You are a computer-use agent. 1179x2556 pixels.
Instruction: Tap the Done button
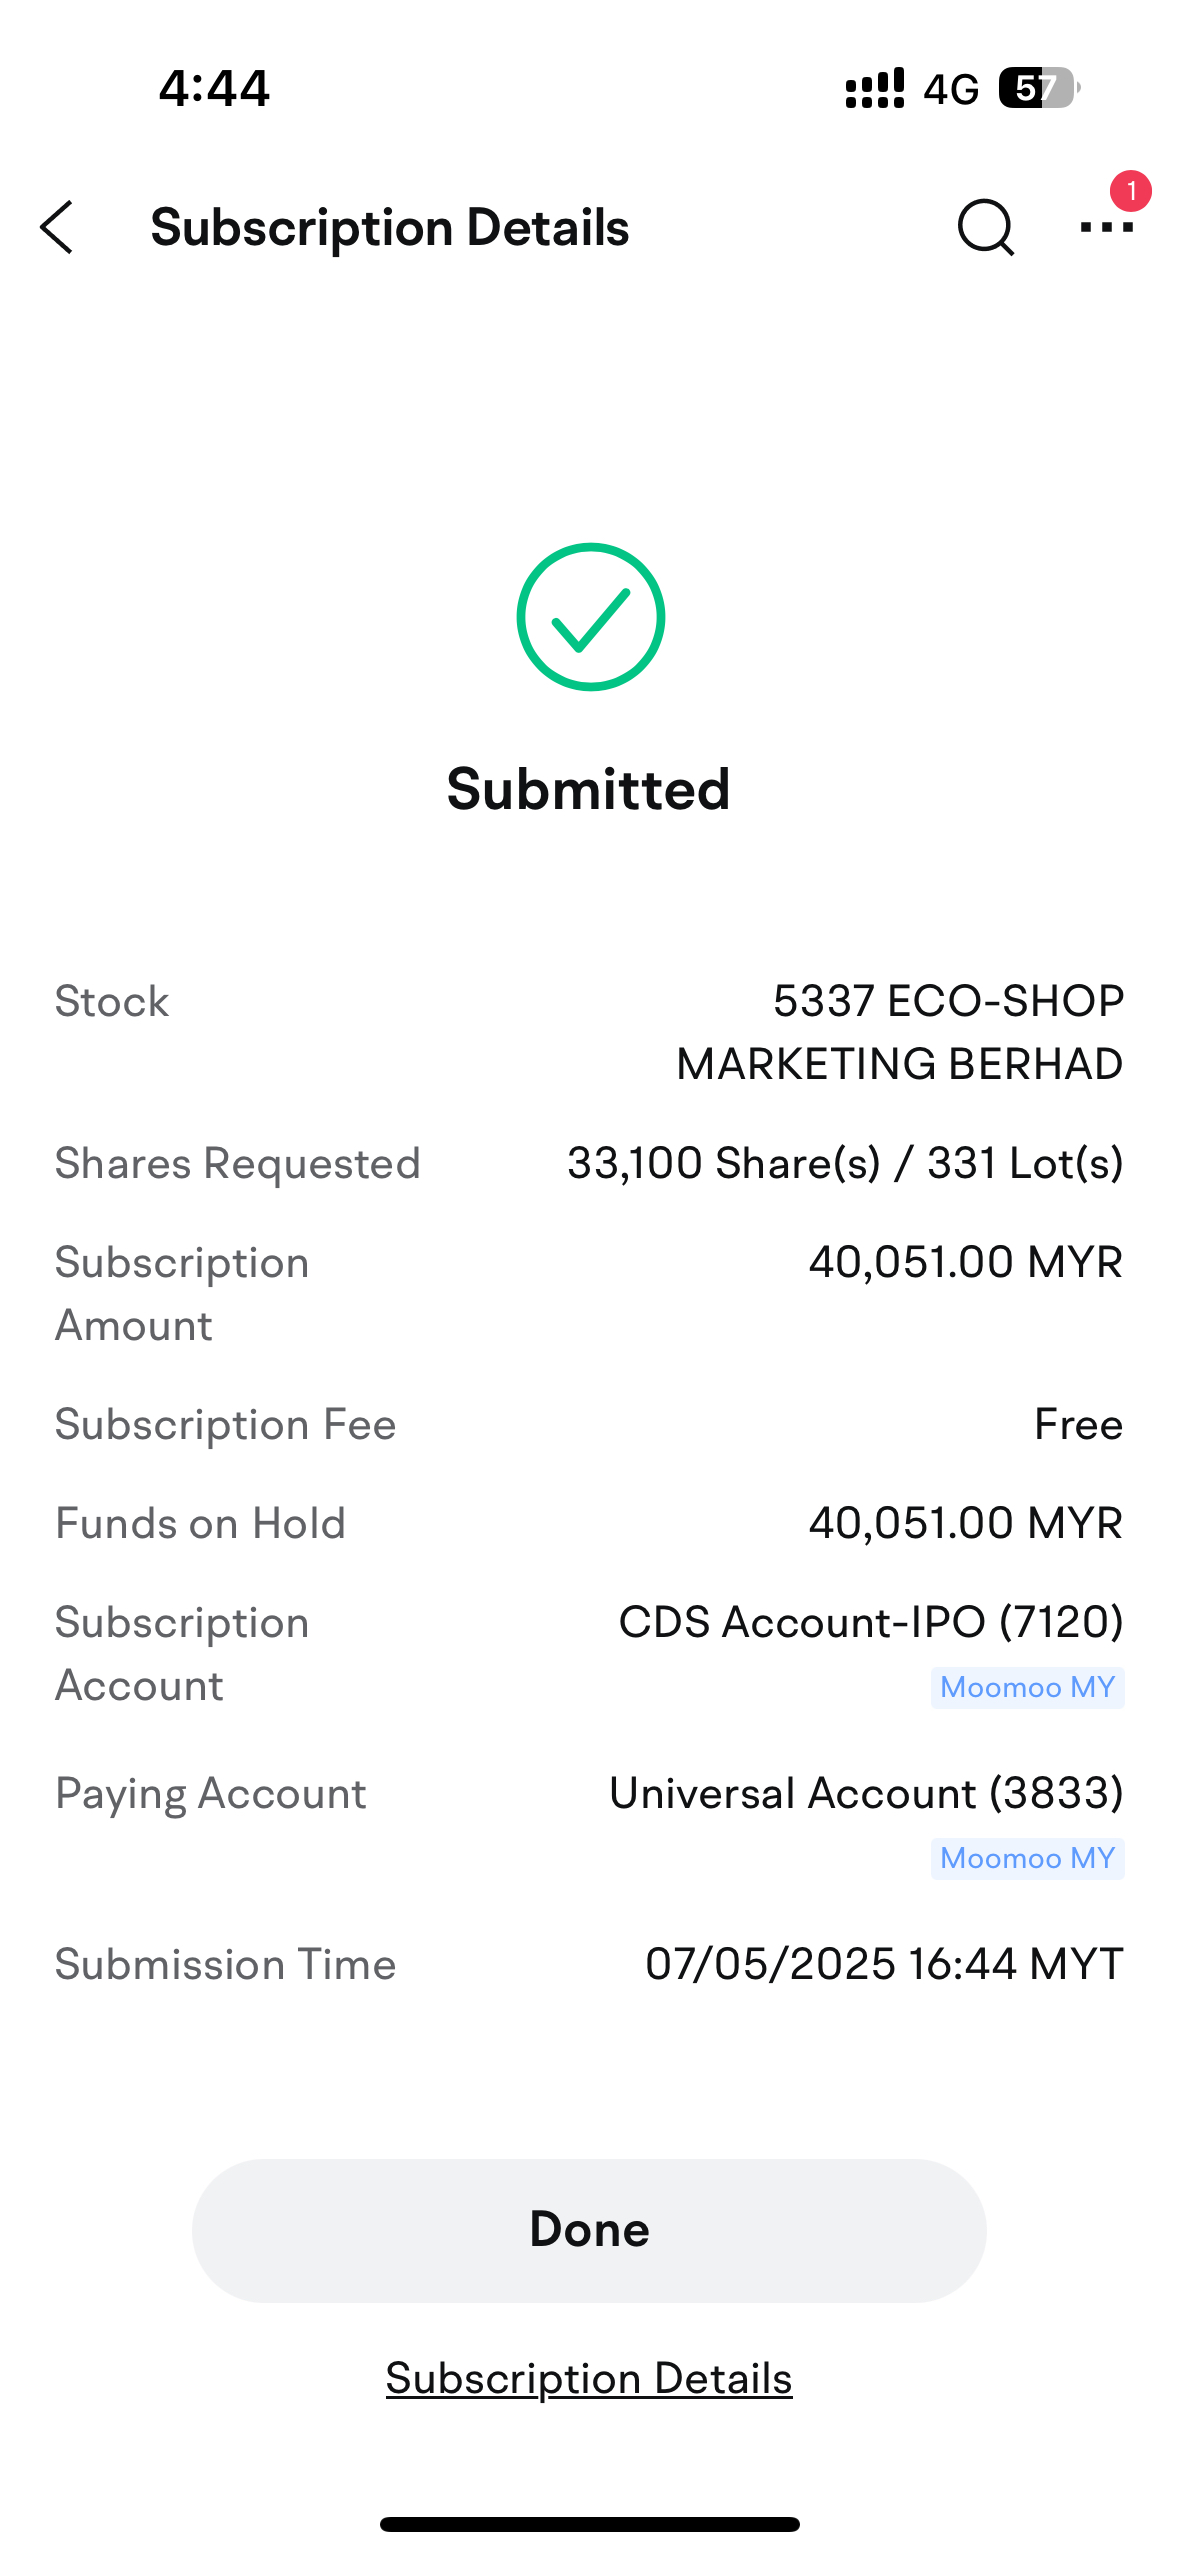[589, 2230]
